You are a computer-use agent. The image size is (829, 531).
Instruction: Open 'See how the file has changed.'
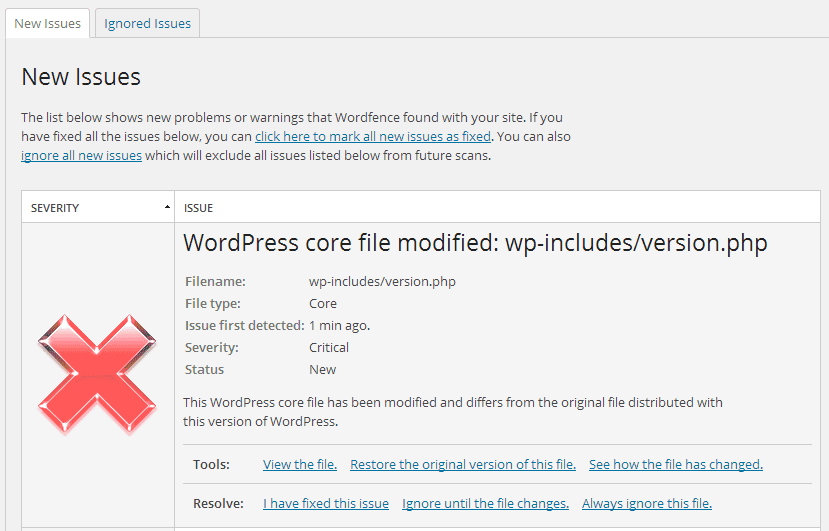point(676,464)
